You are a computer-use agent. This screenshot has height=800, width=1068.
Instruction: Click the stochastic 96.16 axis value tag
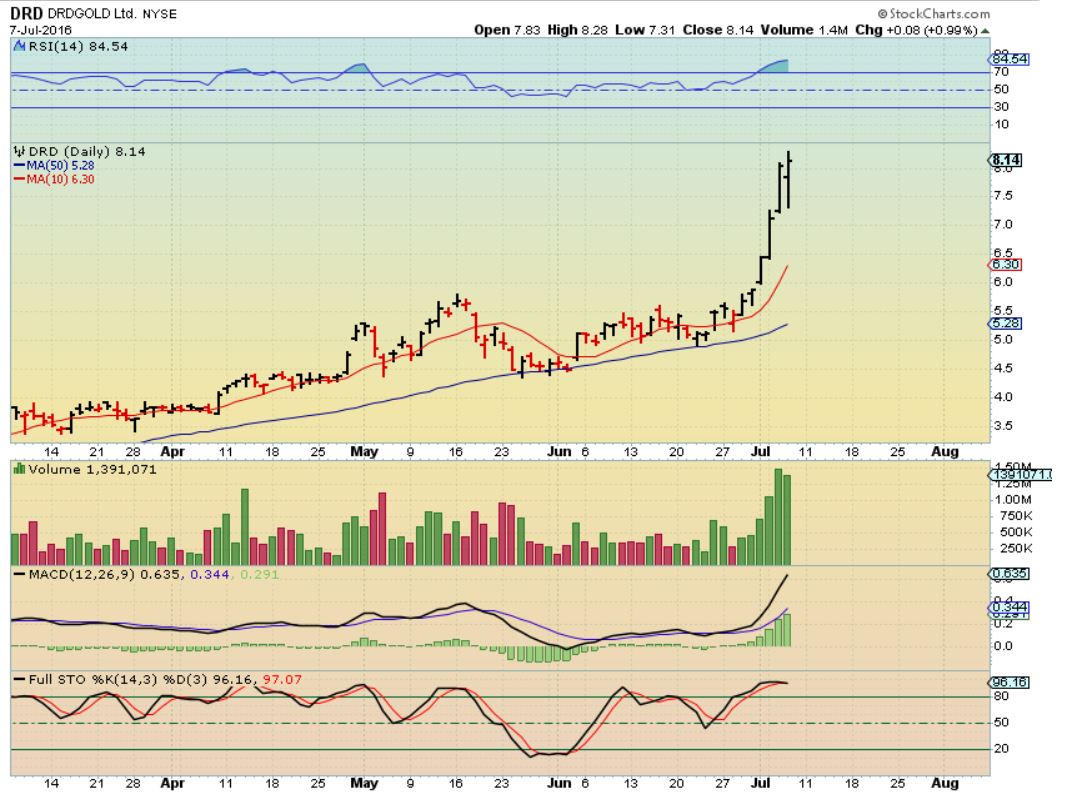1009,682
